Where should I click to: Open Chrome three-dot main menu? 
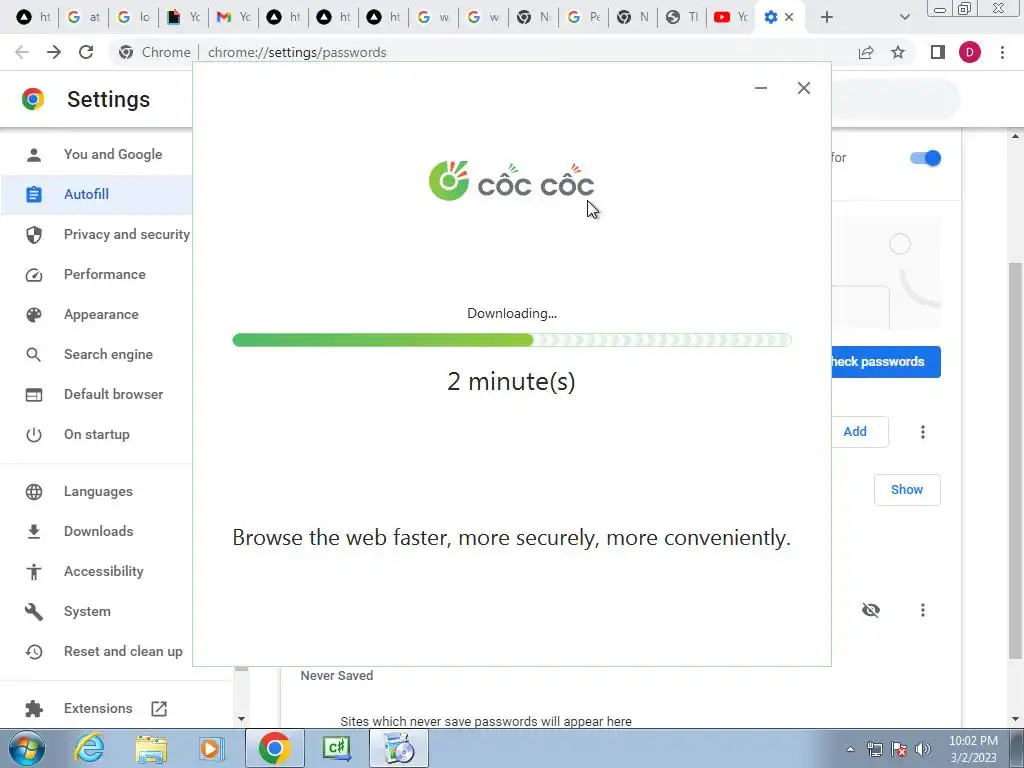[x=1002, y=52]
